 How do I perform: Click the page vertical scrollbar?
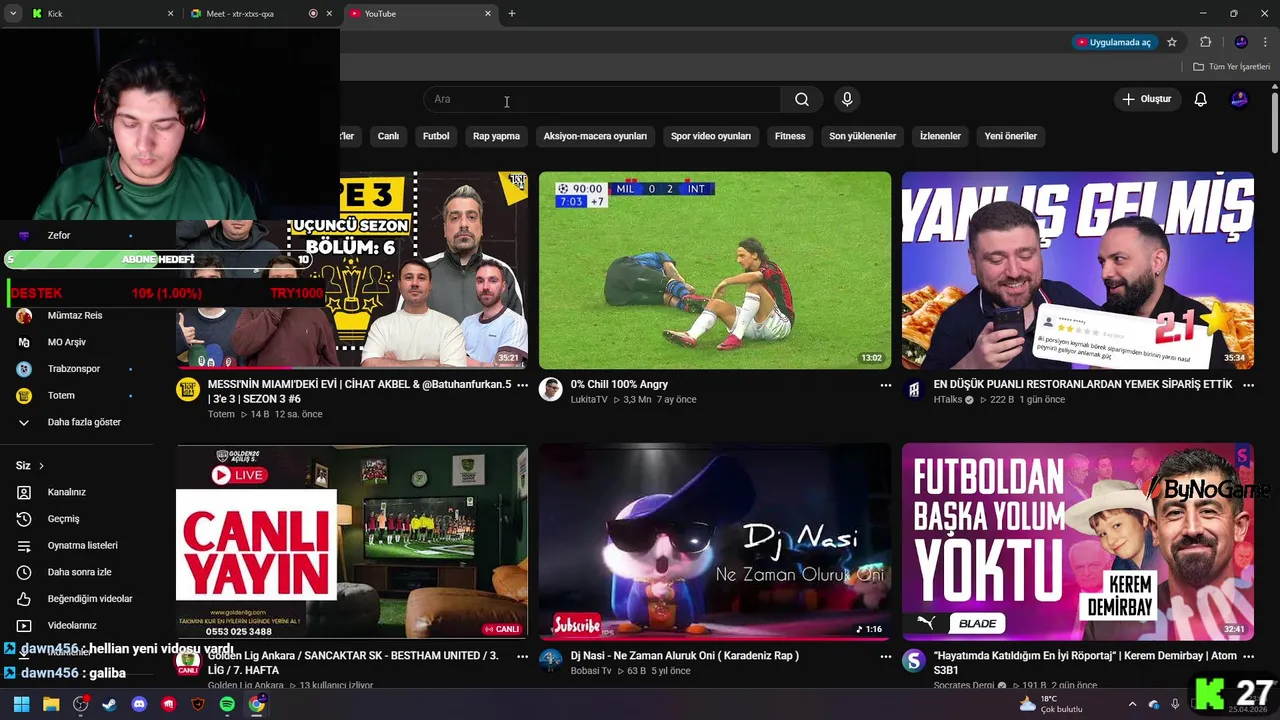[x=1275, y=124]
